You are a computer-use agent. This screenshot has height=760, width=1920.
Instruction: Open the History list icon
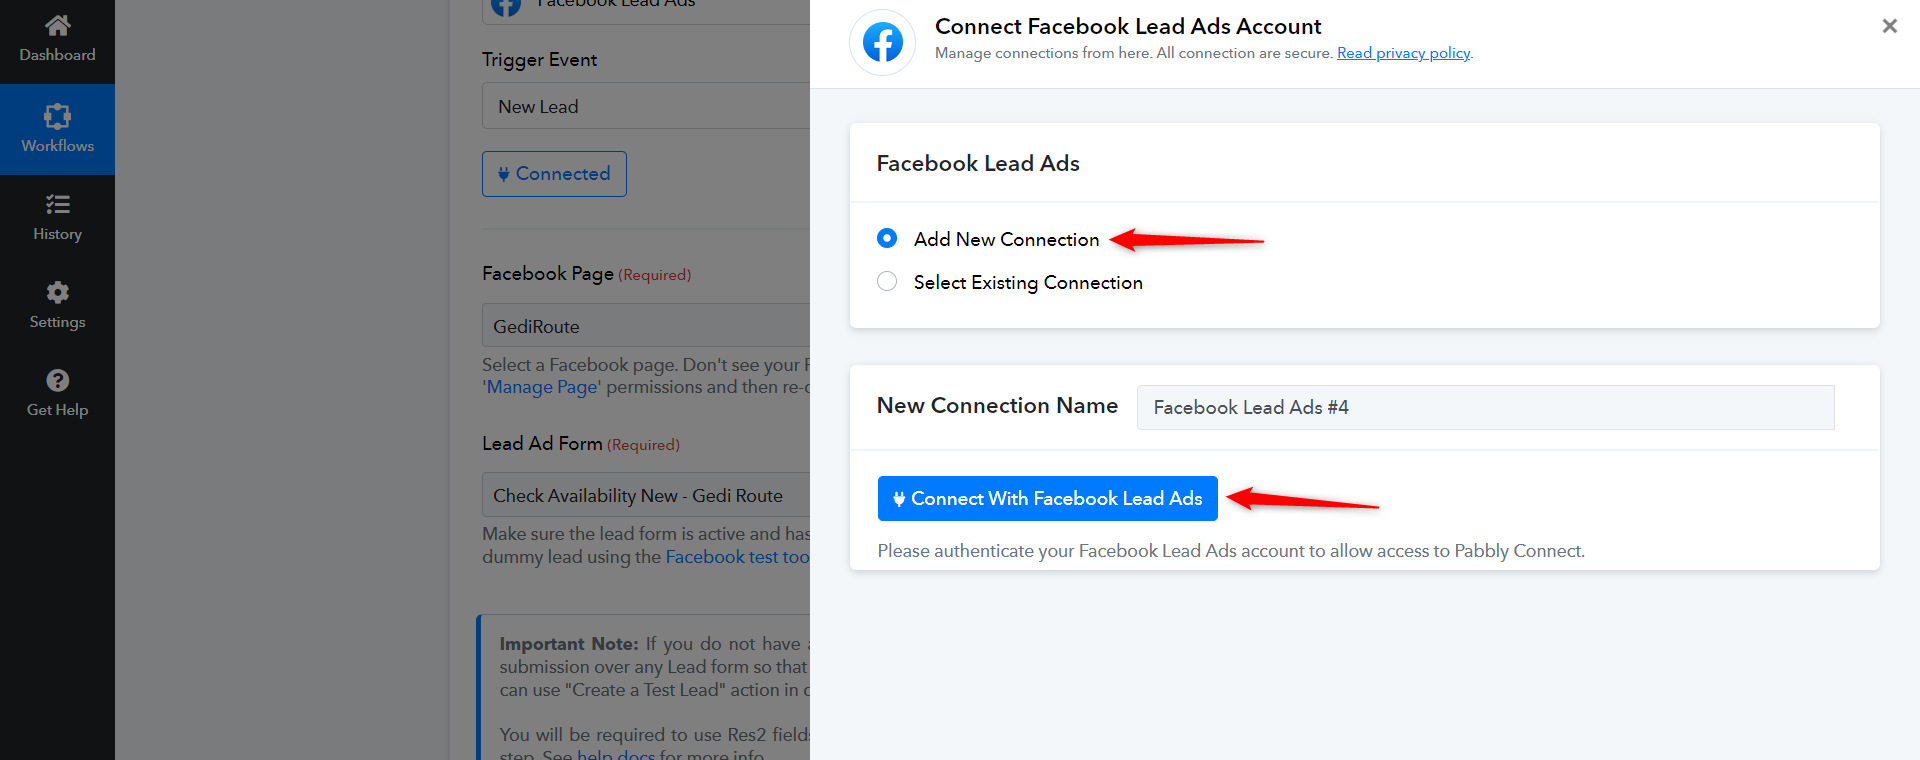click(x=57, y=204)
